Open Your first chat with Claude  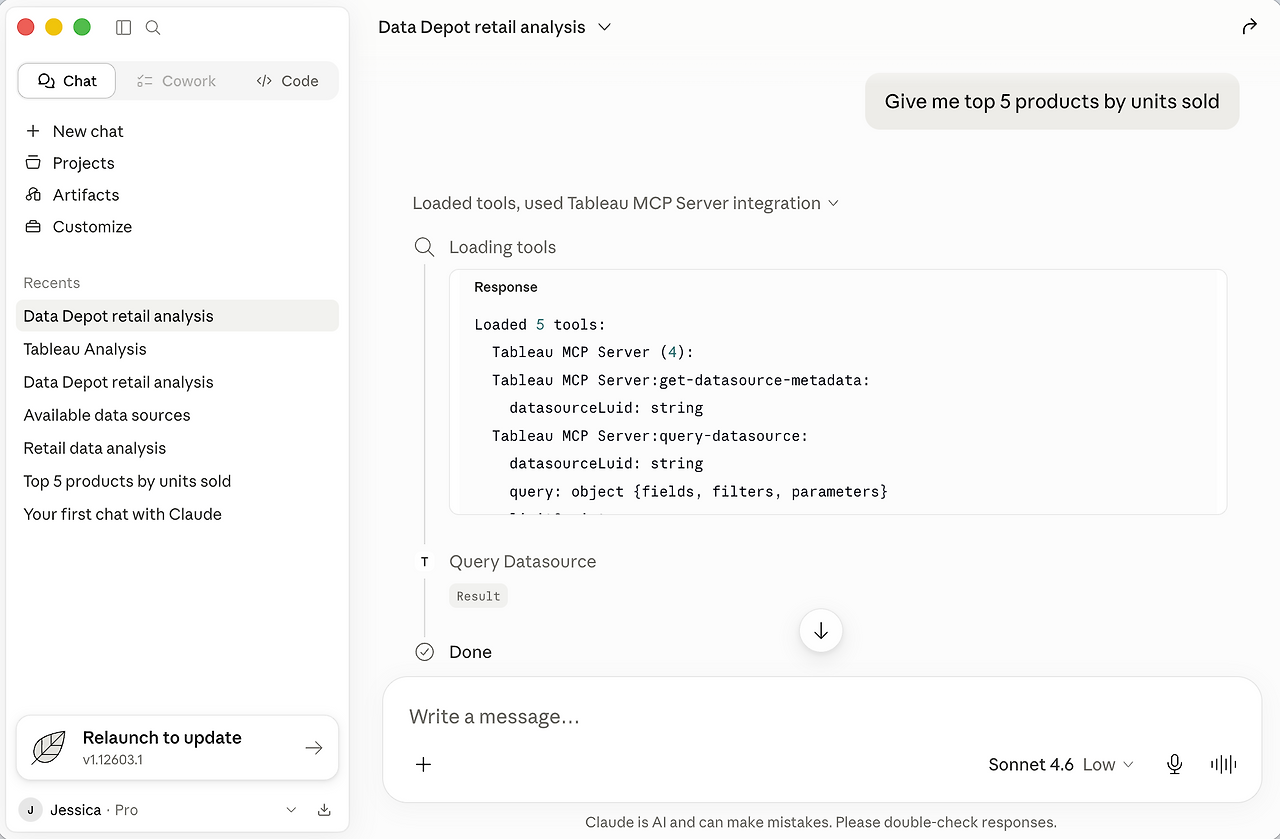[178, 514]
